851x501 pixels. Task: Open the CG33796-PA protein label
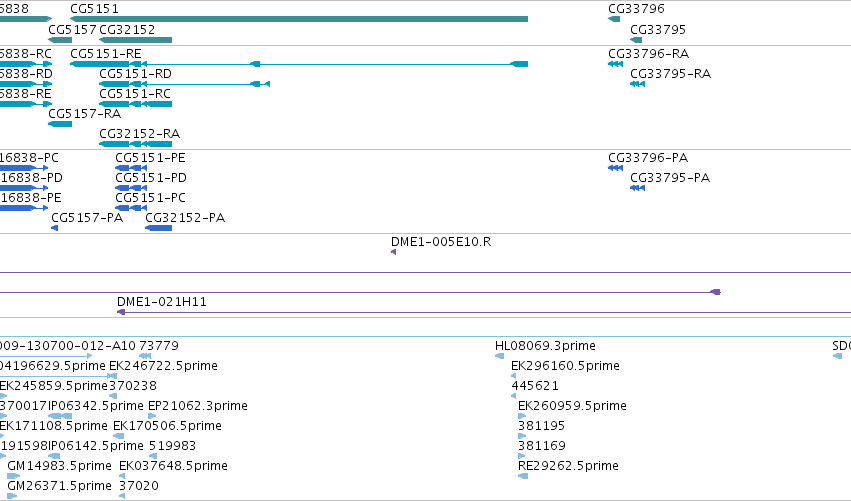point(648,158)
